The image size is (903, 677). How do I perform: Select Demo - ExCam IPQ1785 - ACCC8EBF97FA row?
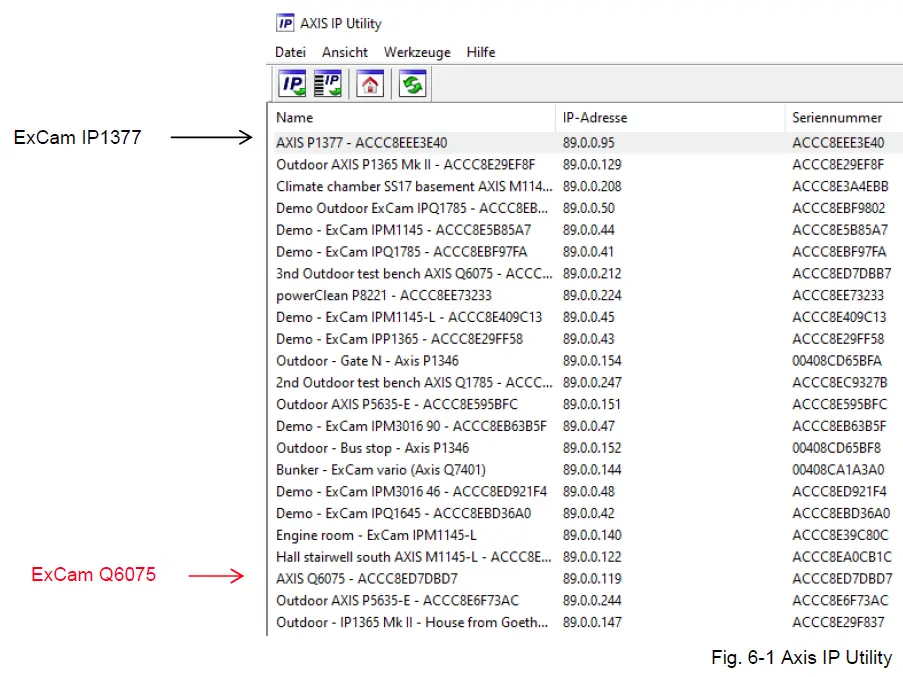(586, 252)
